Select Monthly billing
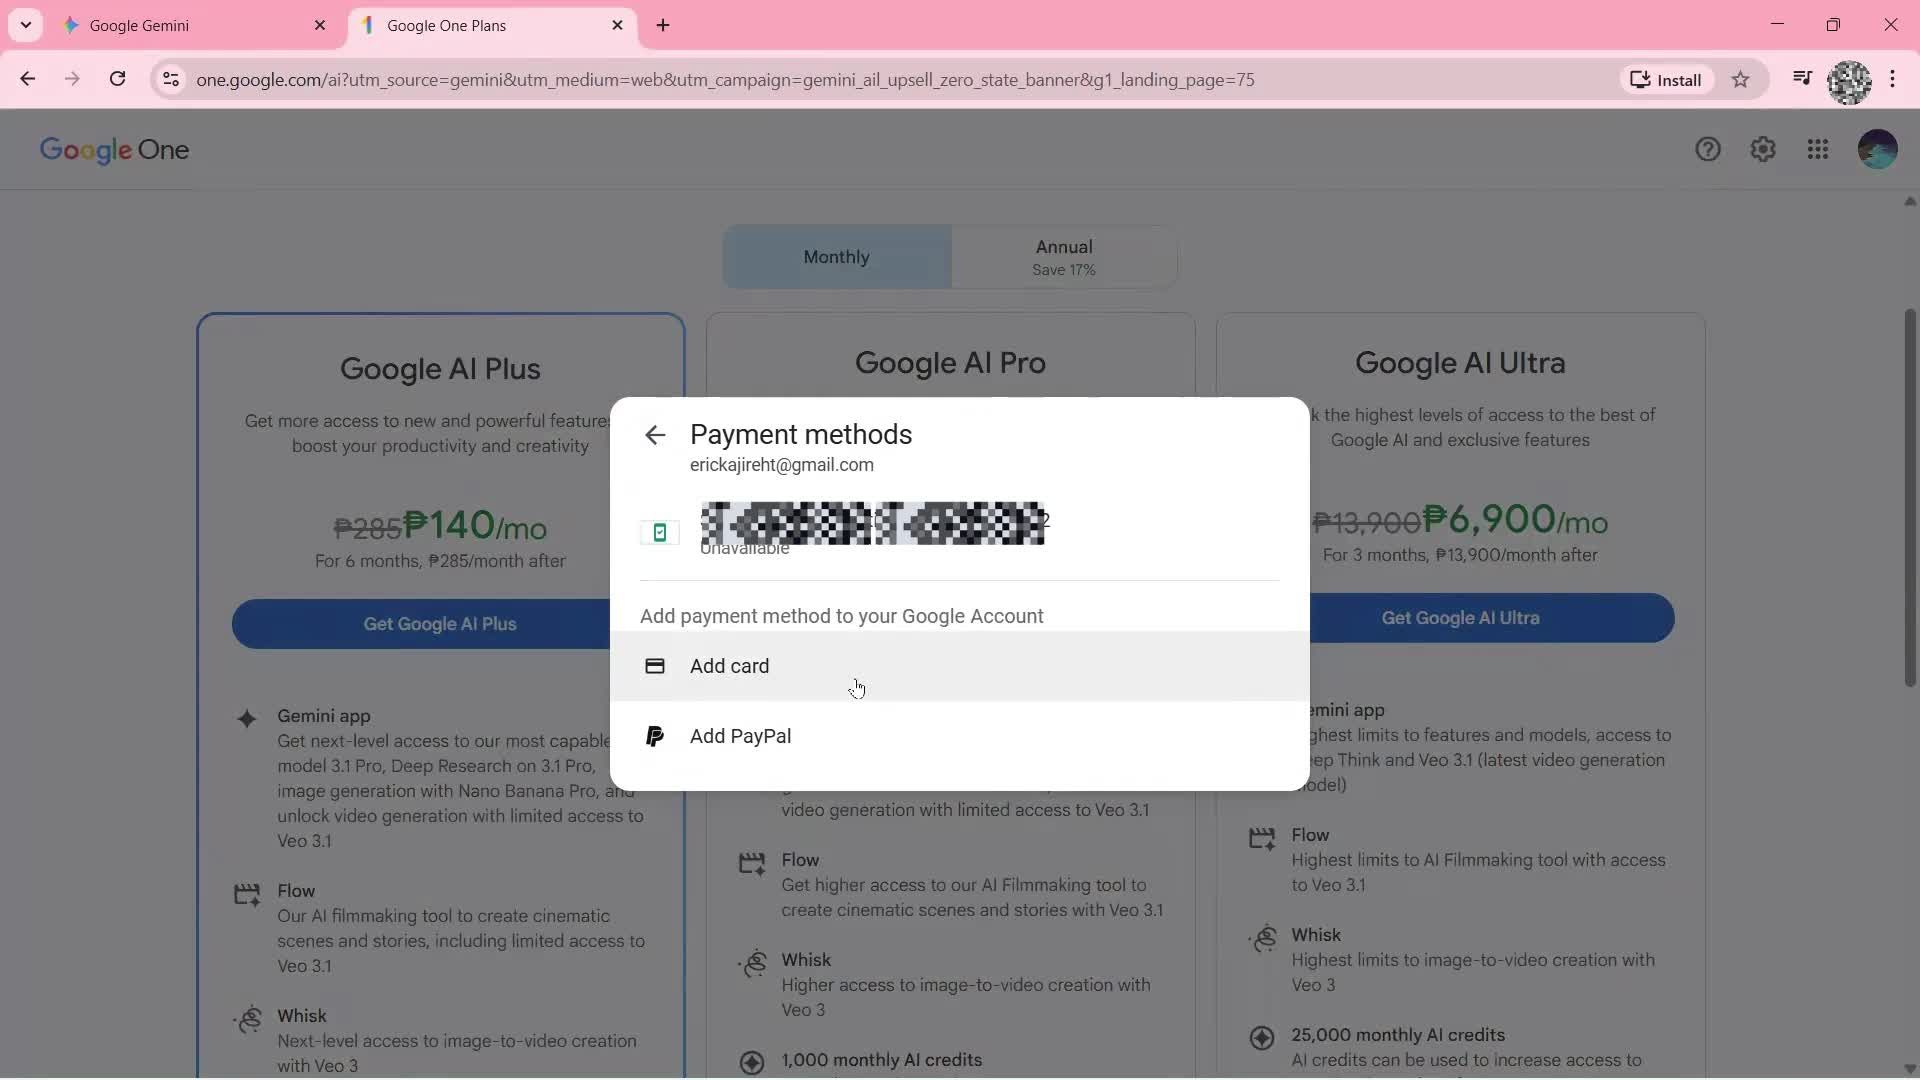The width and height of the screenshot is (1920, 1080). (836, 256)
